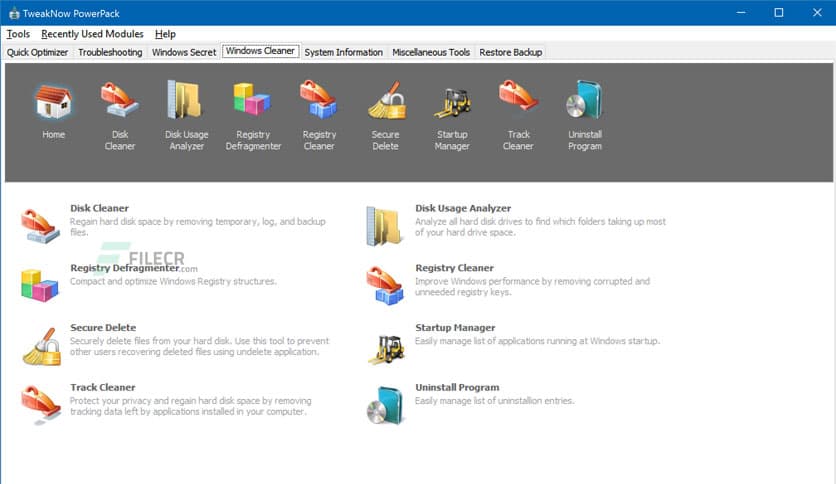Click Uninstall Program disc icon in list
Viewport: 836px width, 484px height.
point(385,406)
